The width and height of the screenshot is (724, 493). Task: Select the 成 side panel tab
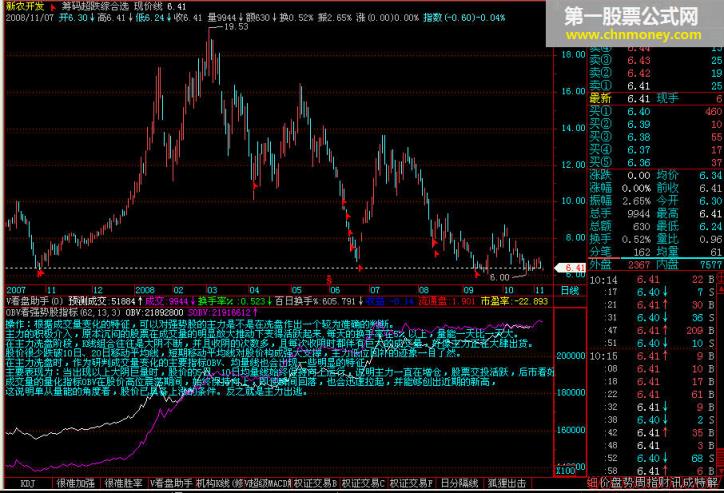[688, 483]
